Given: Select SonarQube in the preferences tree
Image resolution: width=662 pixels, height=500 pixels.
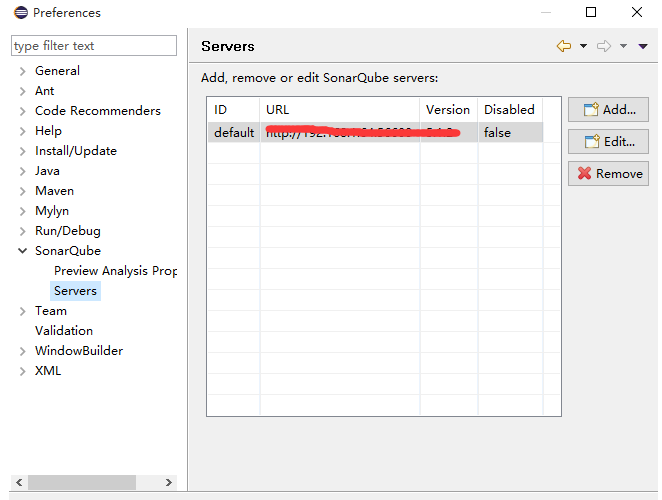Looking at the screenshot, I should tap(68, 251).
